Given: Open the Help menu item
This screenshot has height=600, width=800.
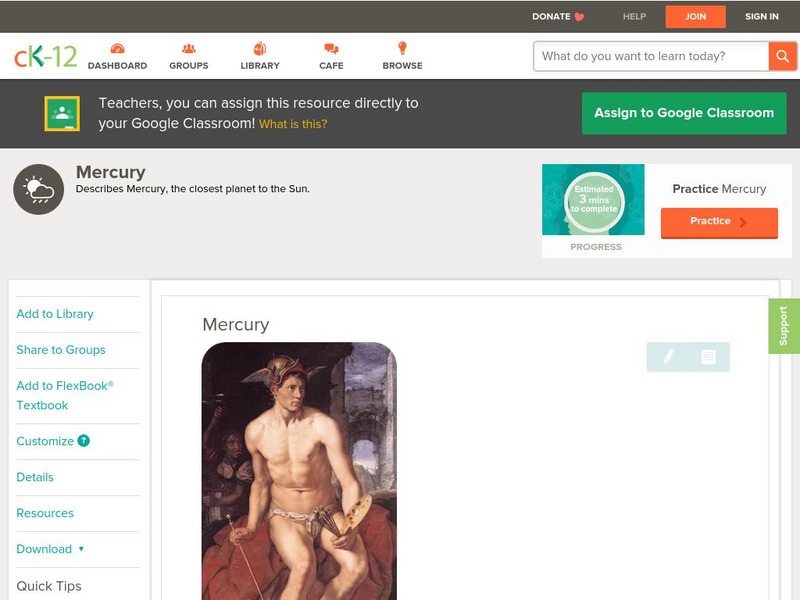Looking at the screenshot, I should pyautogui.click(x=634, y=16).
